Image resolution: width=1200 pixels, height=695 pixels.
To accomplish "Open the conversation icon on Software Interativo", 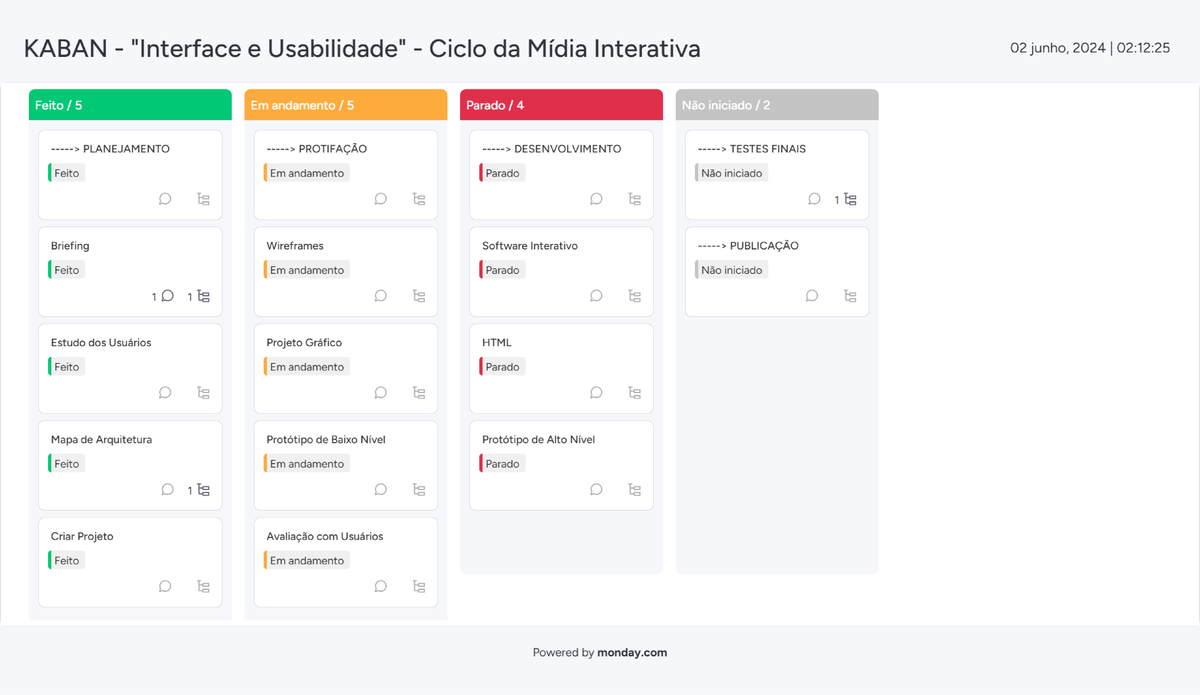I will pos(596,296).
